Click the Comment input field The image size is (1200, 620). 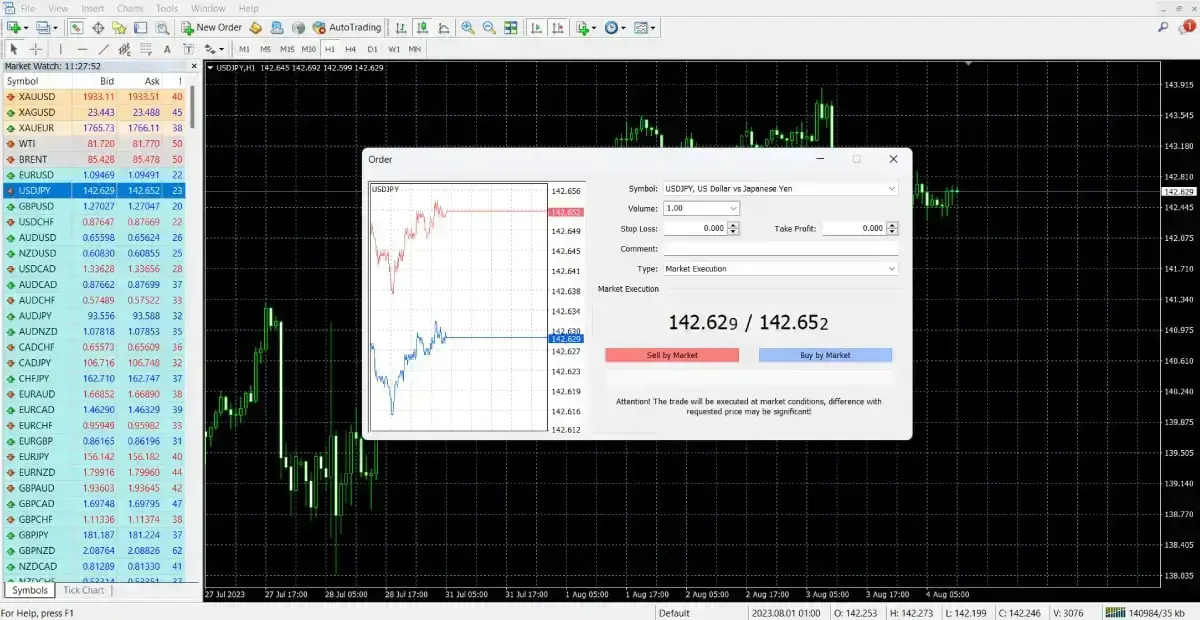pyautogui.click(x=780, y=249)
